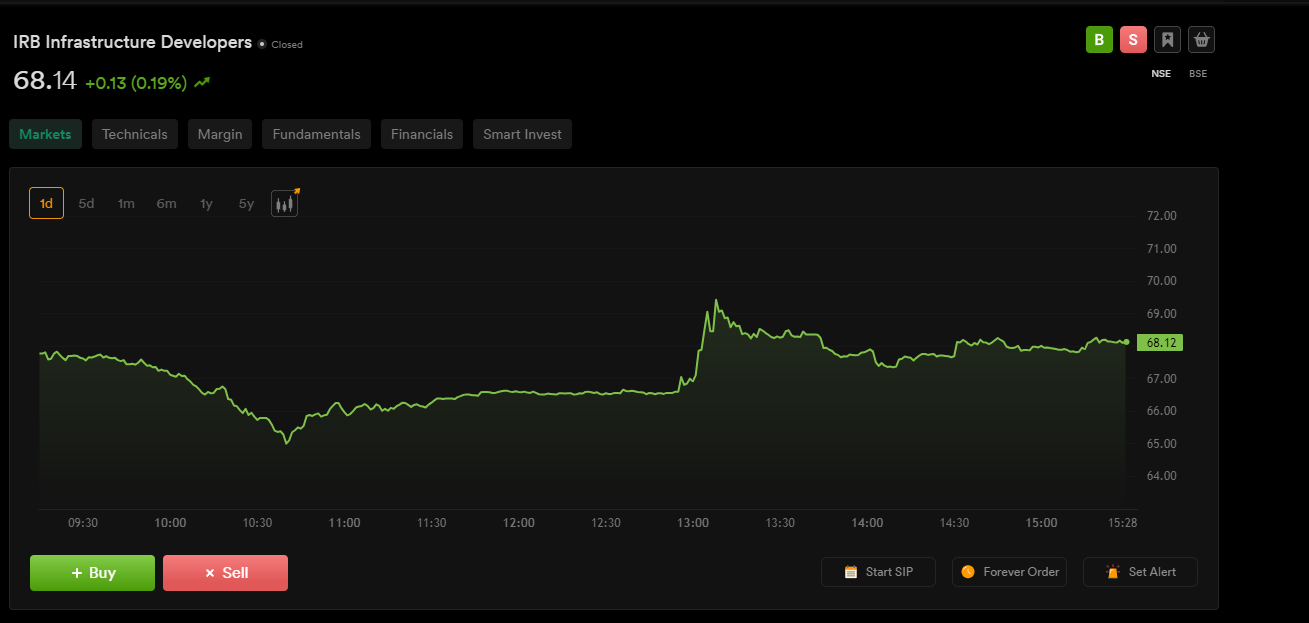The image size is (1309, 623).
Task: Click the +0.13 (0.19%) change value
Action: (136, 83)
